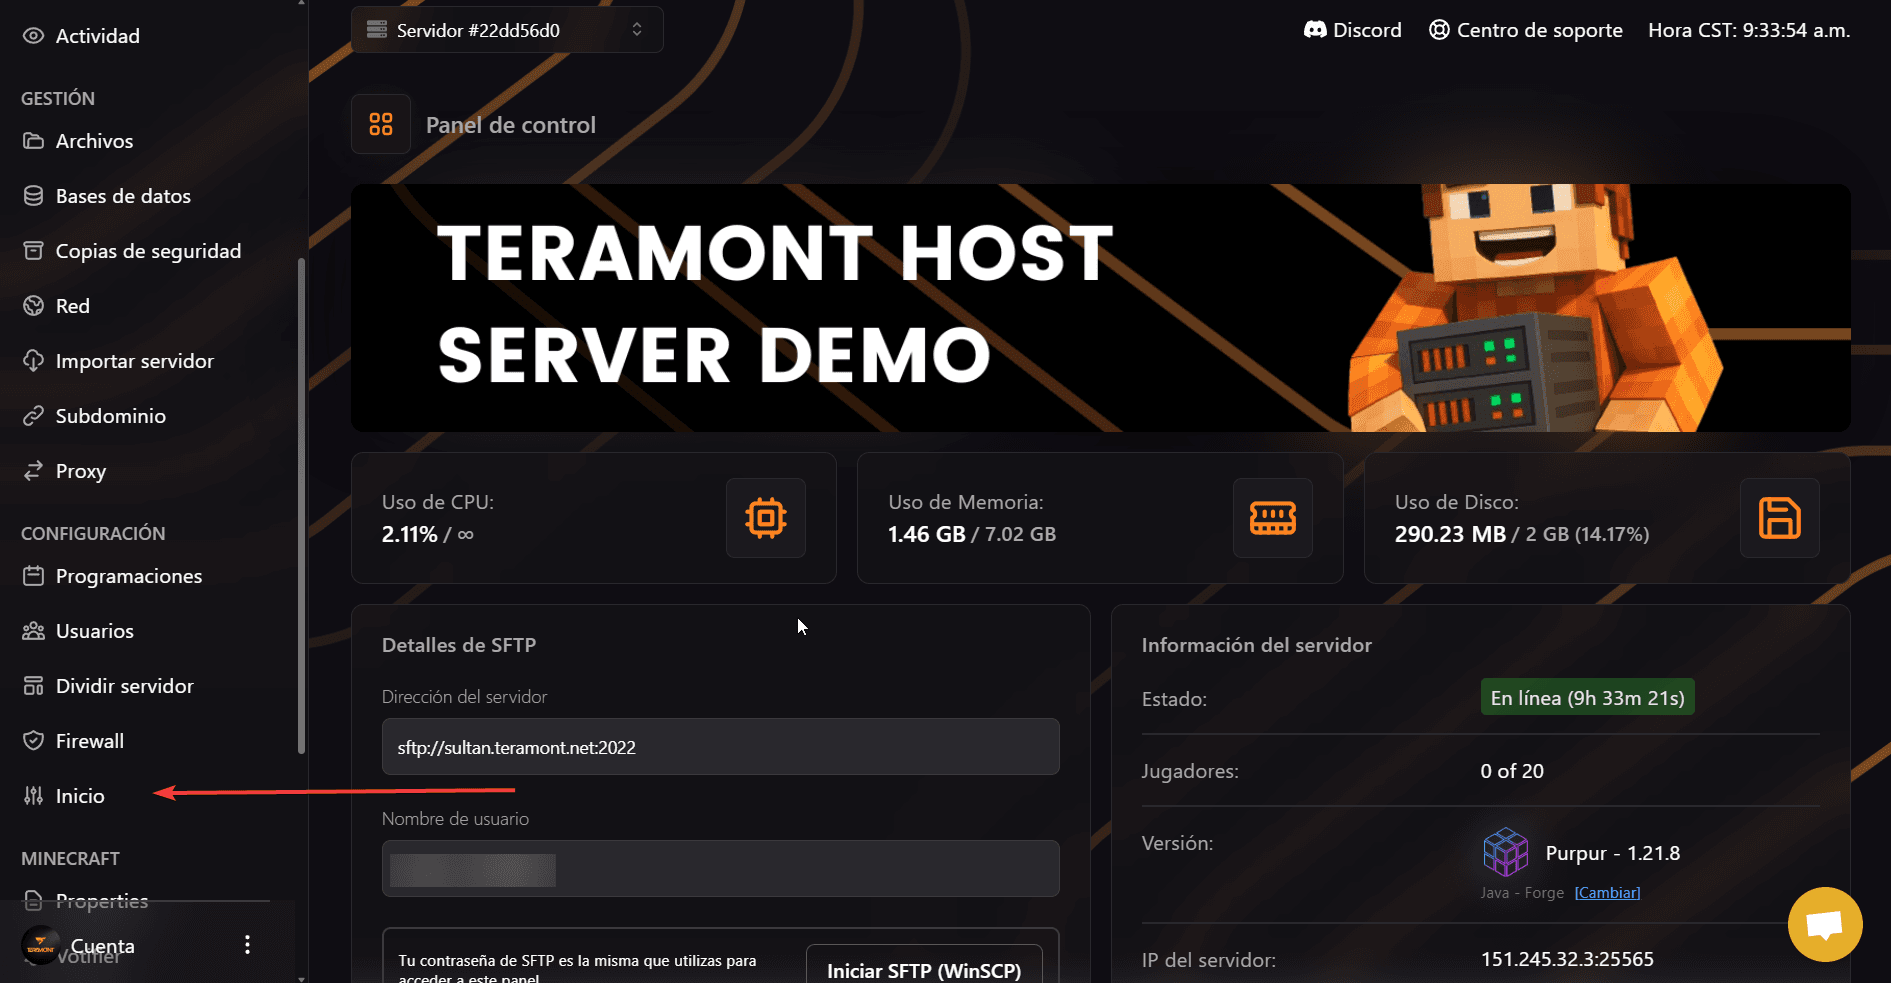Select the Firewall shield icon
The image size is (1891, 983).
(33, 741)
